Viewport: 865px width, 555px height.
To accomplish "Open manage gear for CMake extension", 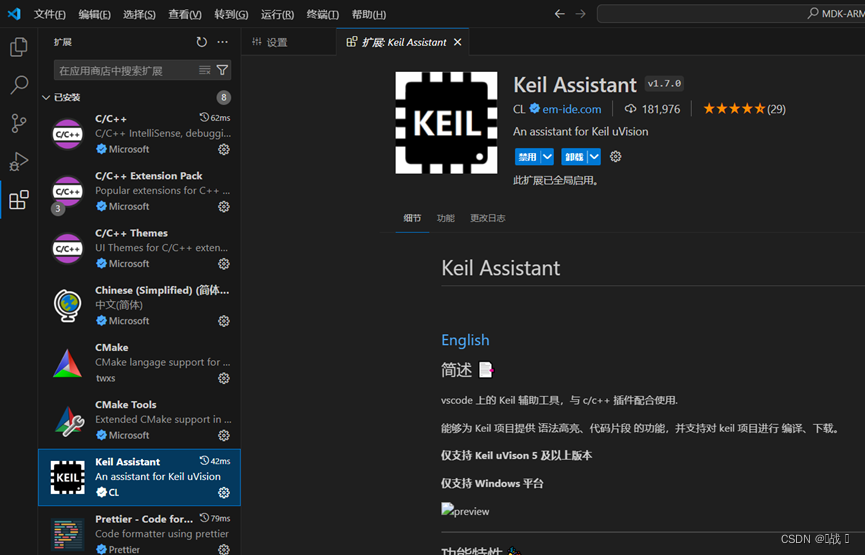I will tap(223, 378).
